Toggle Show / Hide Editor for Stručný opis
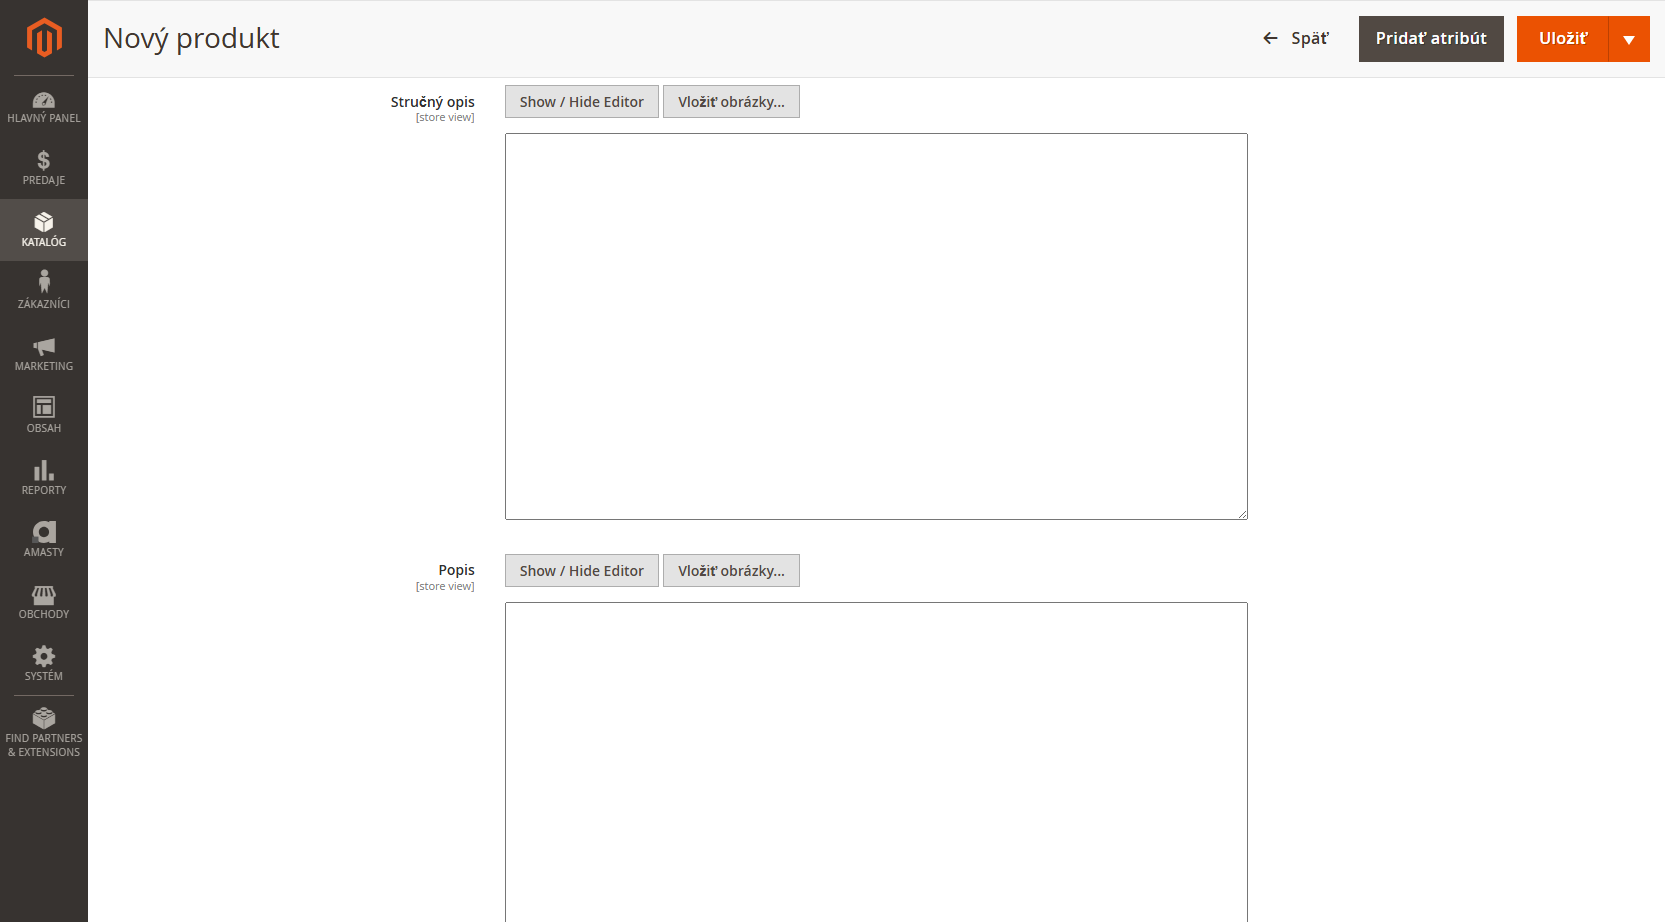Viewport: 1665px width, 922px height. pos(581,102)
